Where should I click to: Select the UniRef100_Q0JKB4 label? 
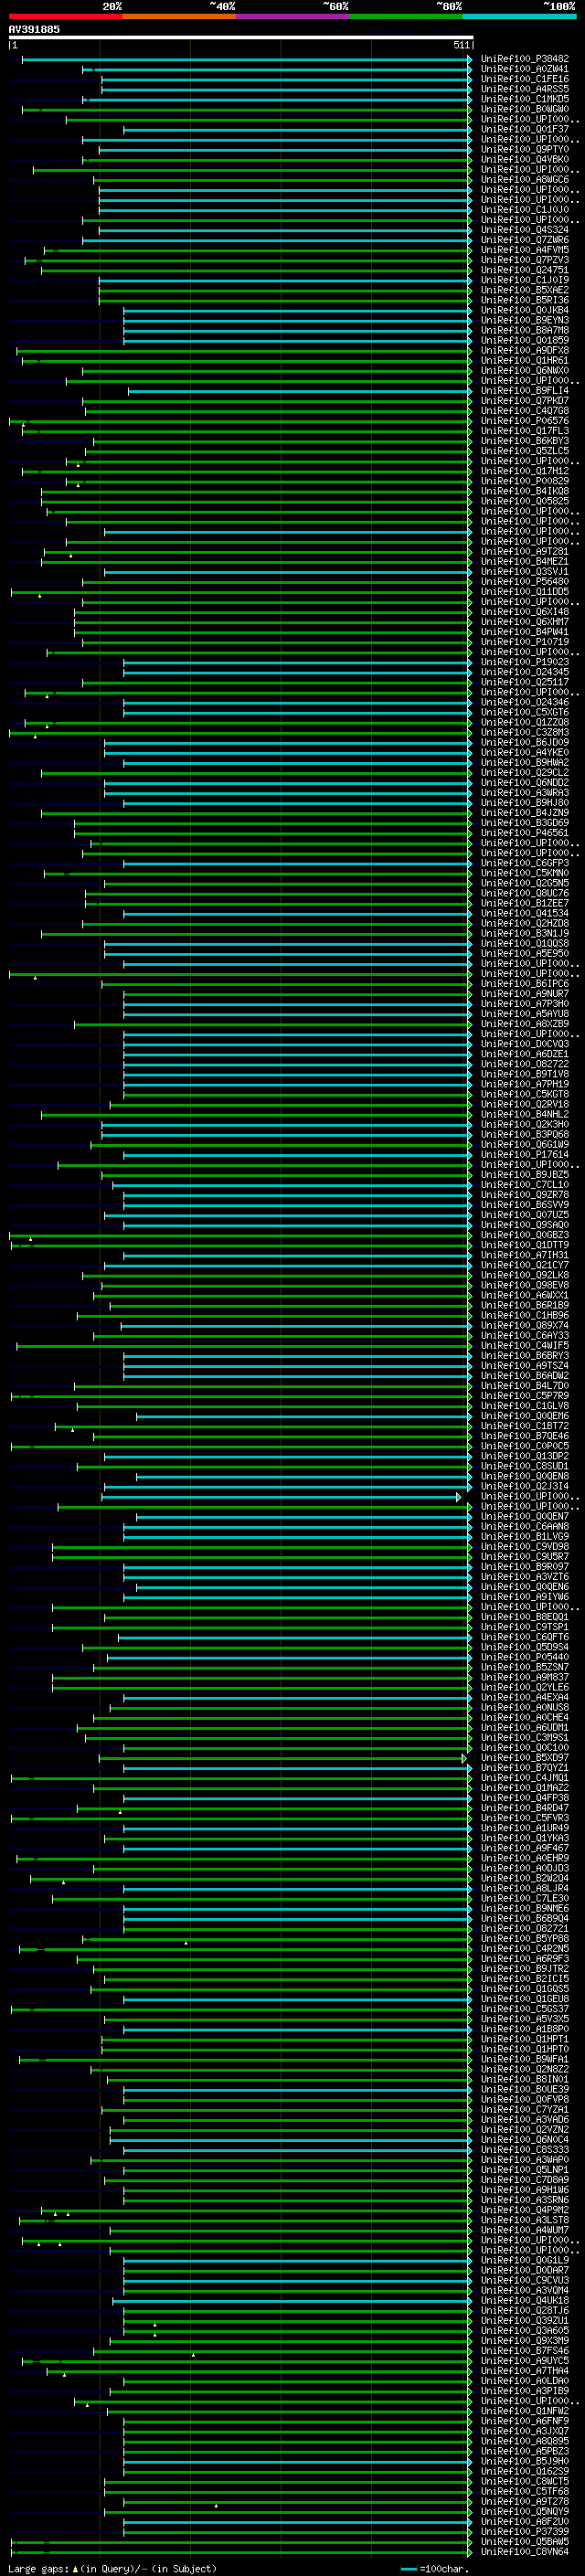pos(524,310)
